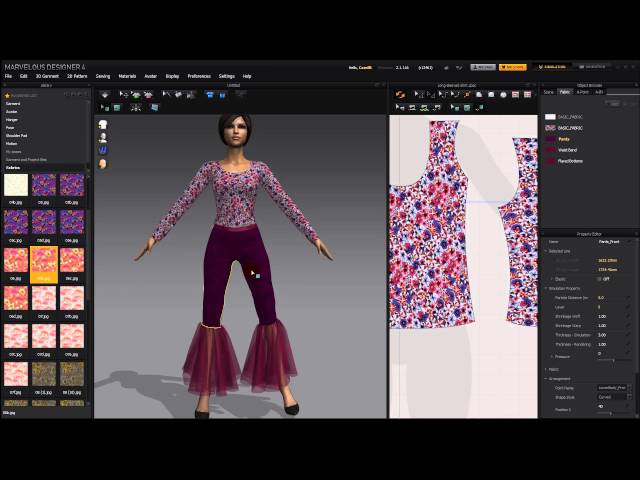Edit the Particle Distance value field
The width and height of the screenshot is (640, 480).
coord(611,298)
